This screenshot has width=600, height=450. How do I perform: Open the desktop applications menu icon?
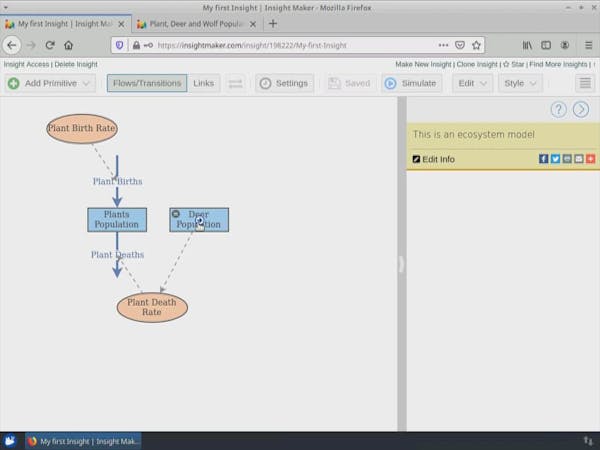(10, 441)
